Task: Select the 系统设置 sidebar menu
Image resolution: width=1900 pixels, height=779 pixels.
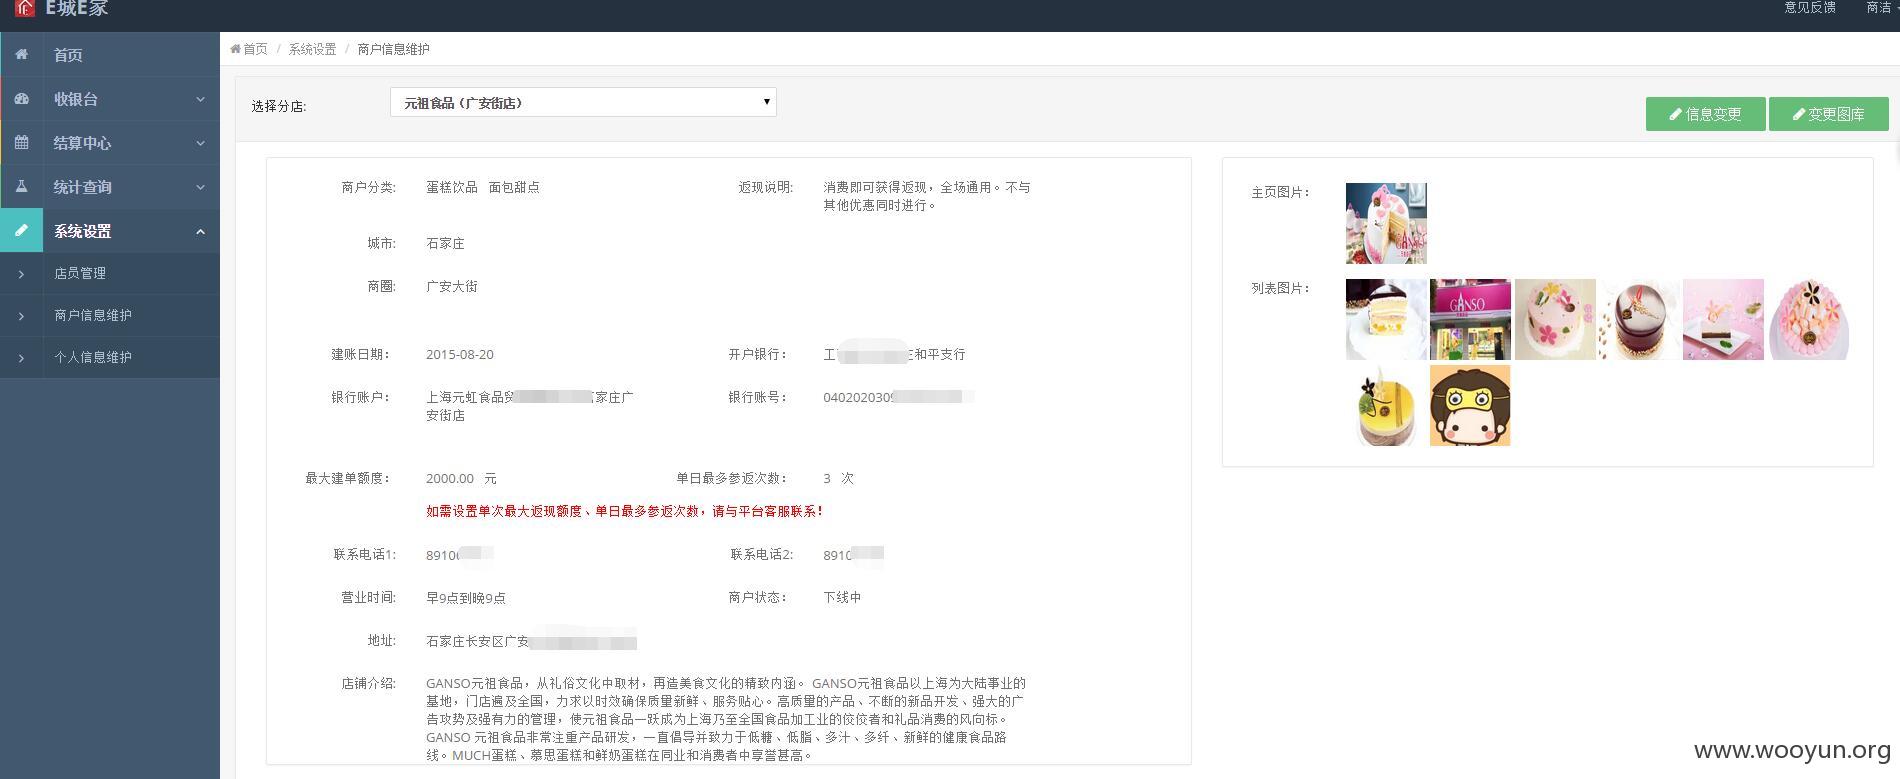Action: [110, 231]
